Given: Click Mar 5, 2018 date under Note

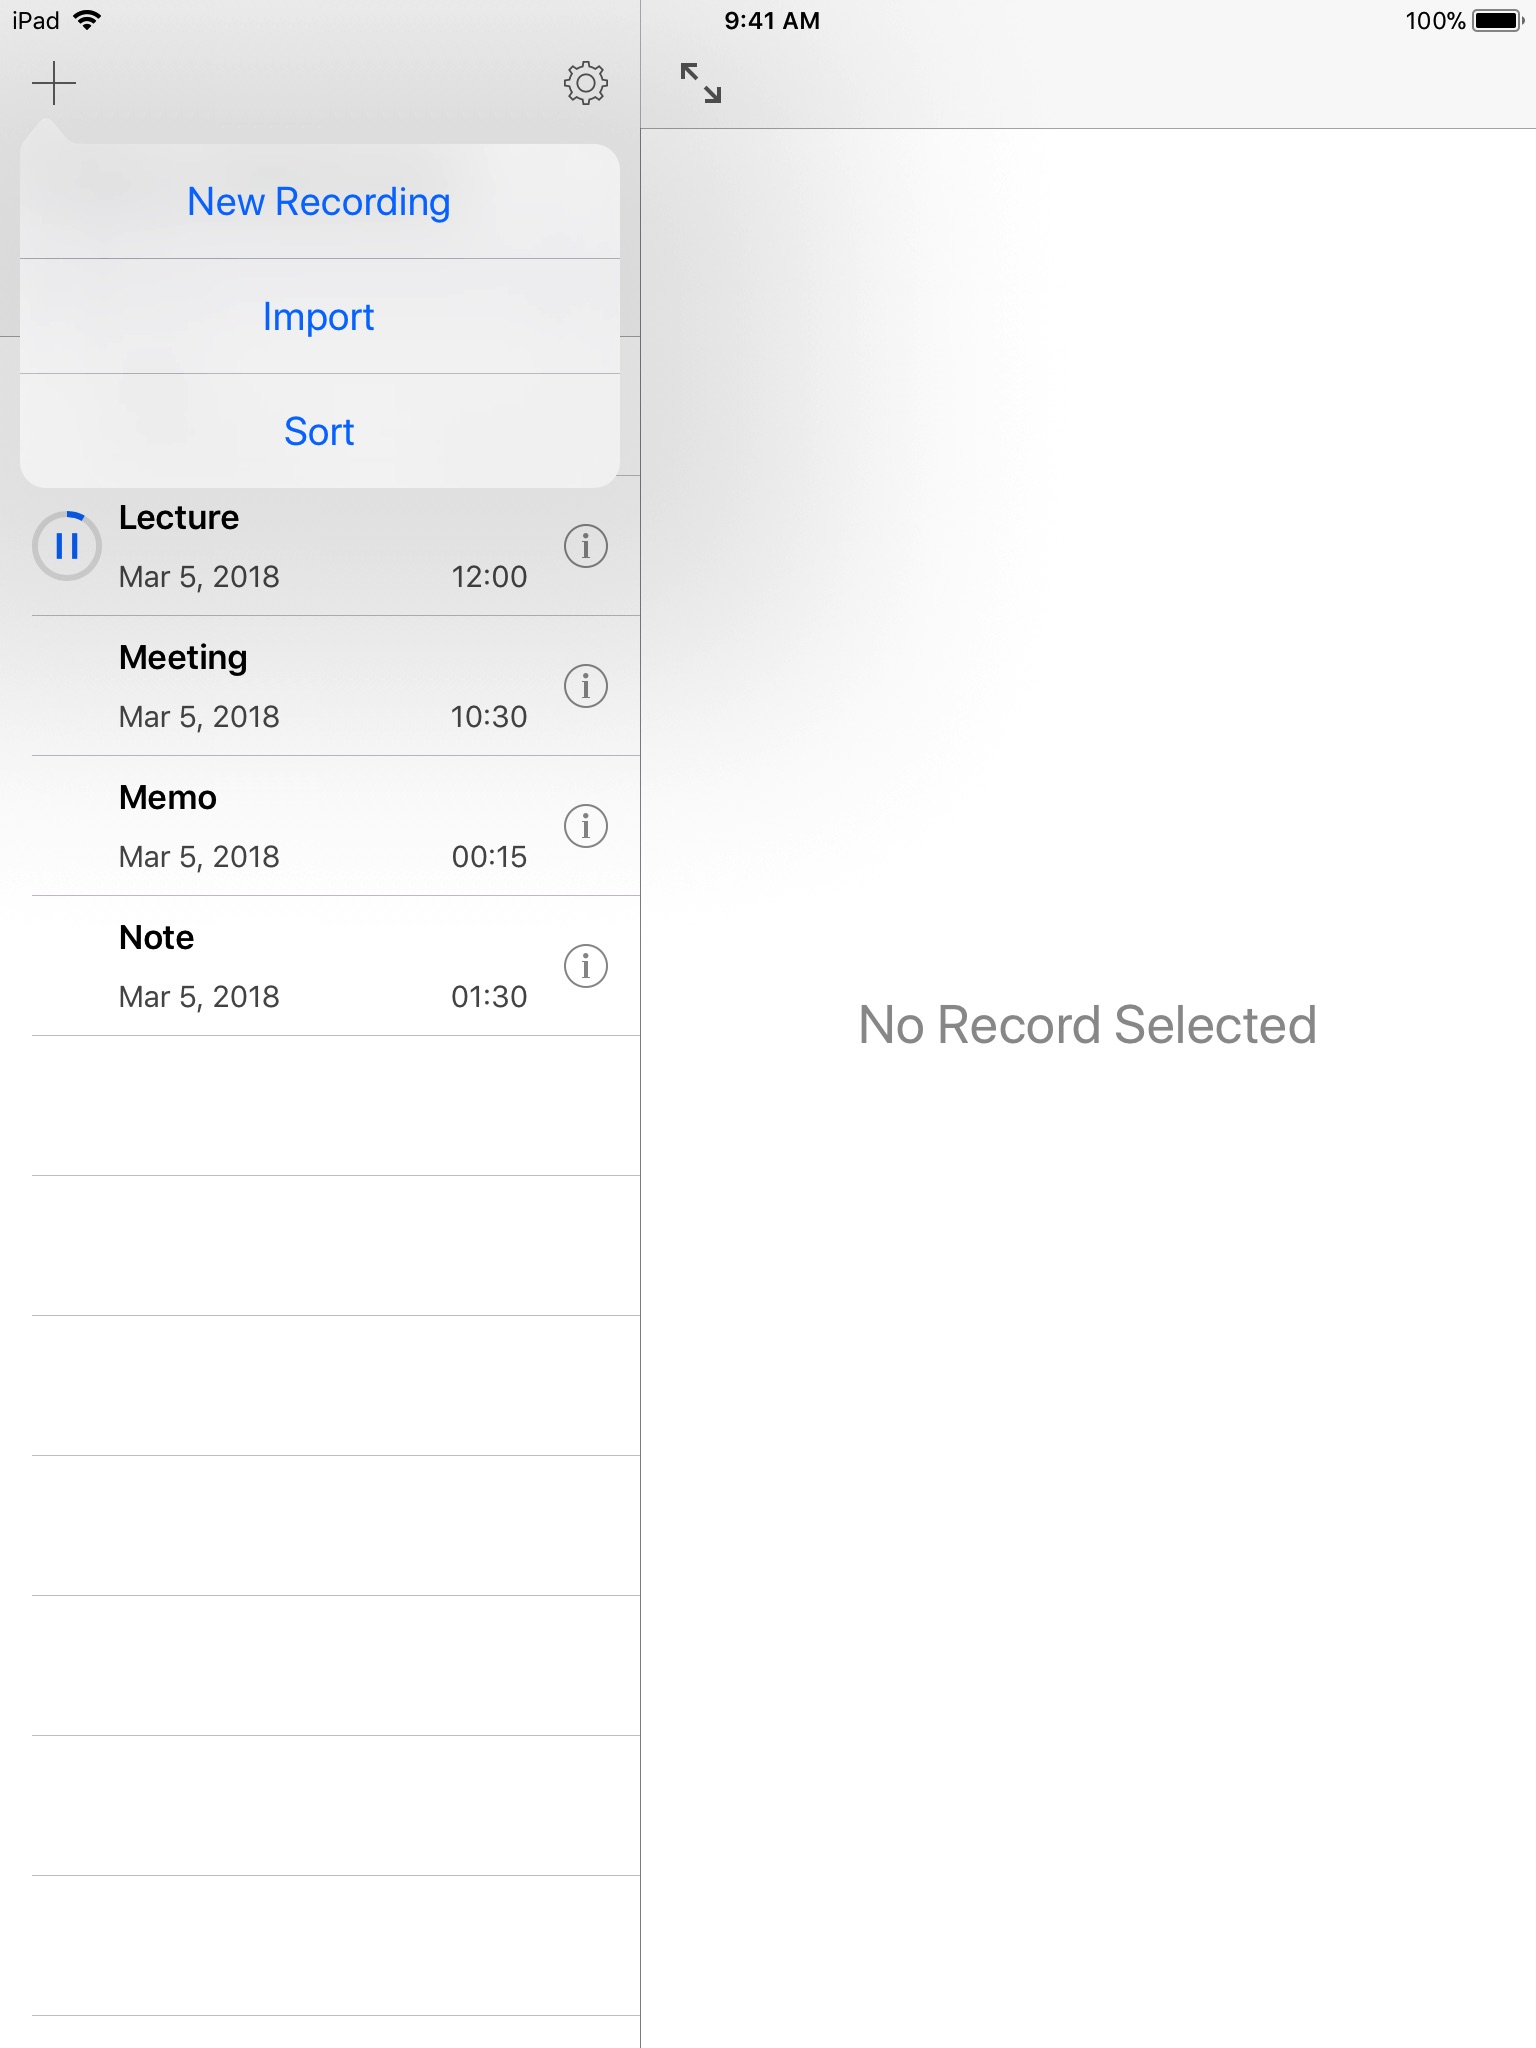Looking at the screenshot, I should point(199,997).
